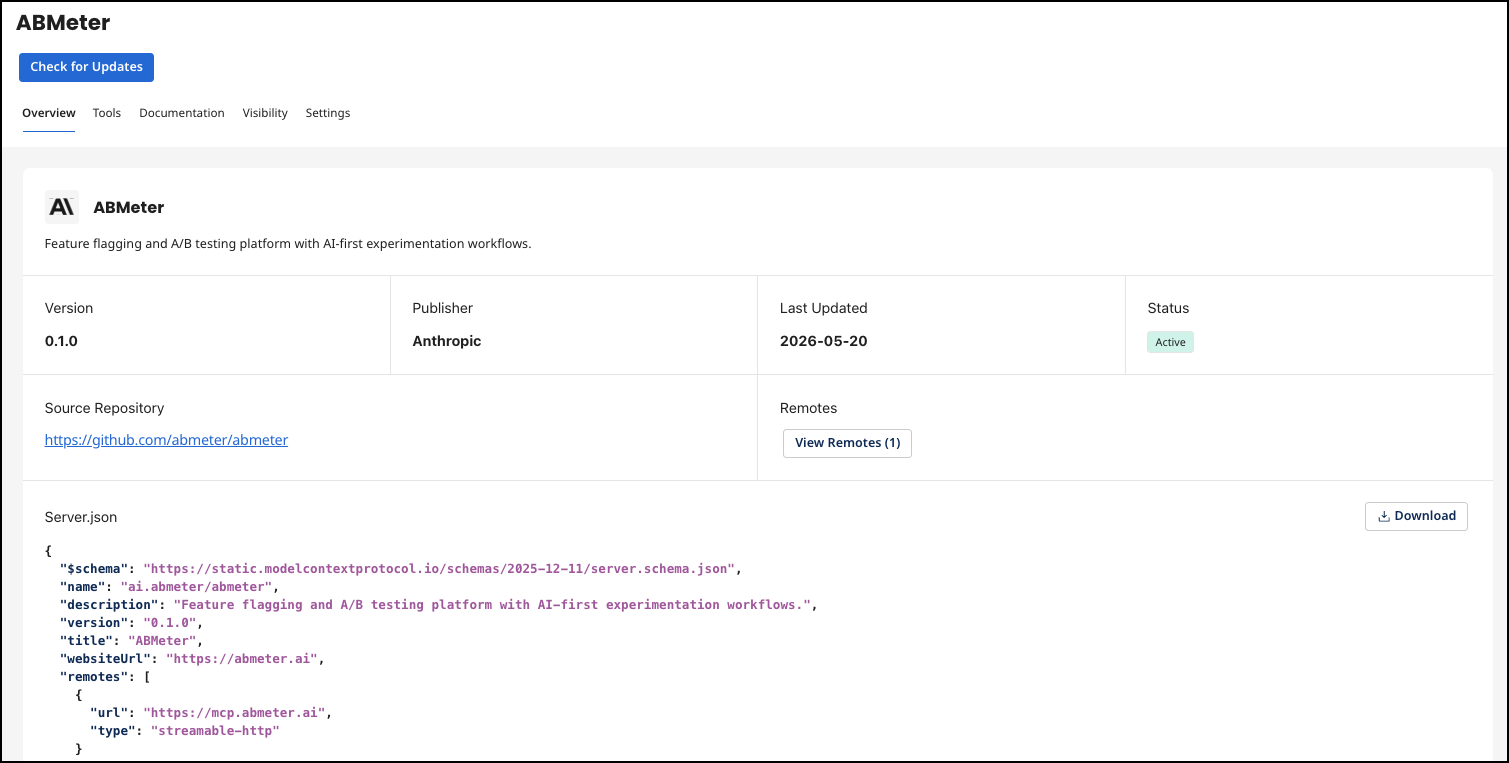Click the Last Updated field label
The image size is (1509, 763).
tap(824, 308)
